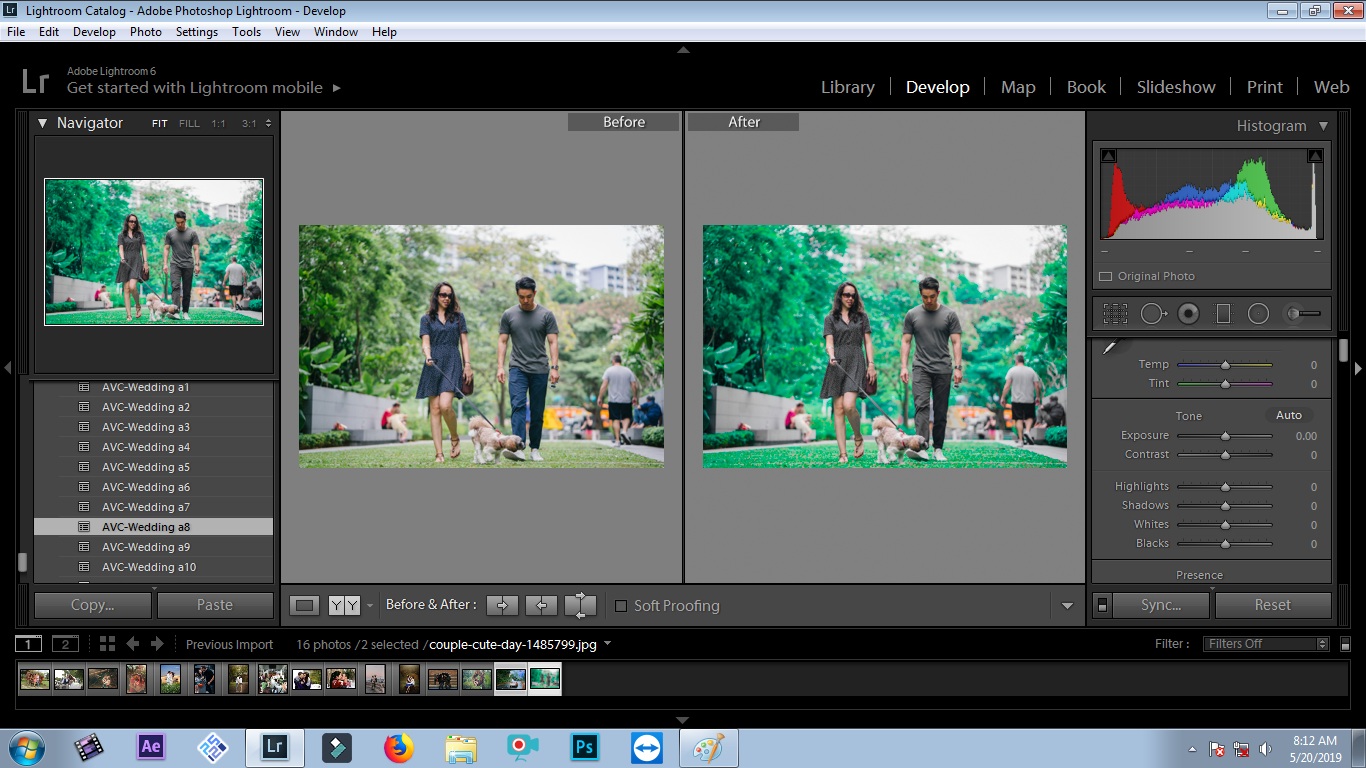Expand Lightroom mobile arrow
The image size is (1366, 768).
click(x=337, y=88)
